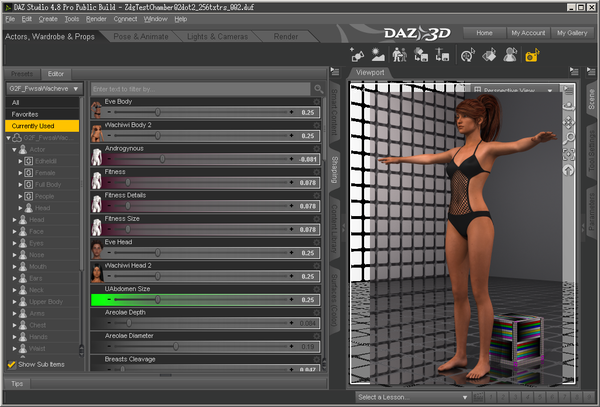The image size is (600, 407).
Task: Open the Viewport pane options menu icon
Action: click(x=574, y=72)
